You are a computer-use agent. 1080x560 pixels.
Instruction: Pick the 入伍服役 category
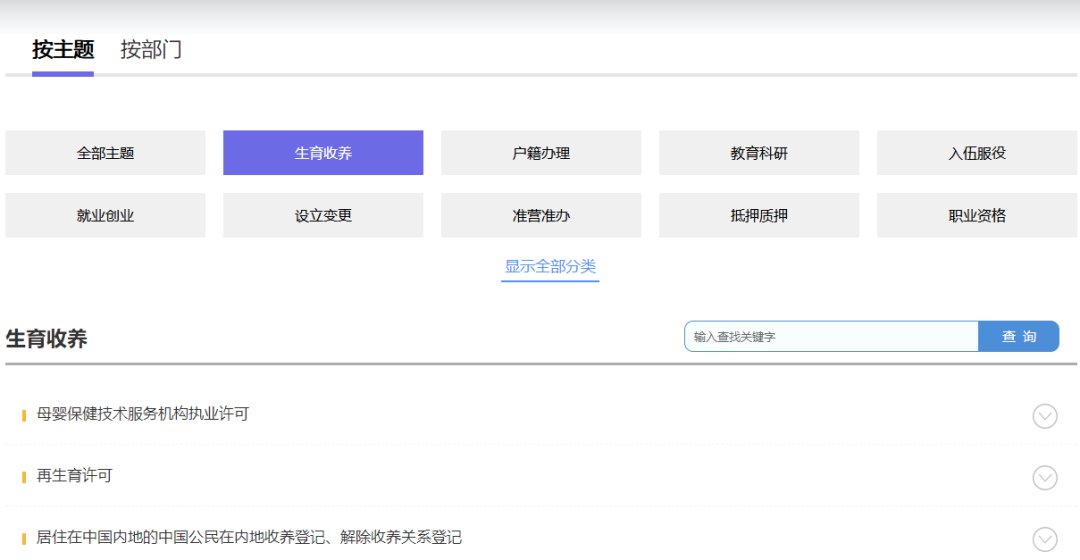tap(977, 153)
